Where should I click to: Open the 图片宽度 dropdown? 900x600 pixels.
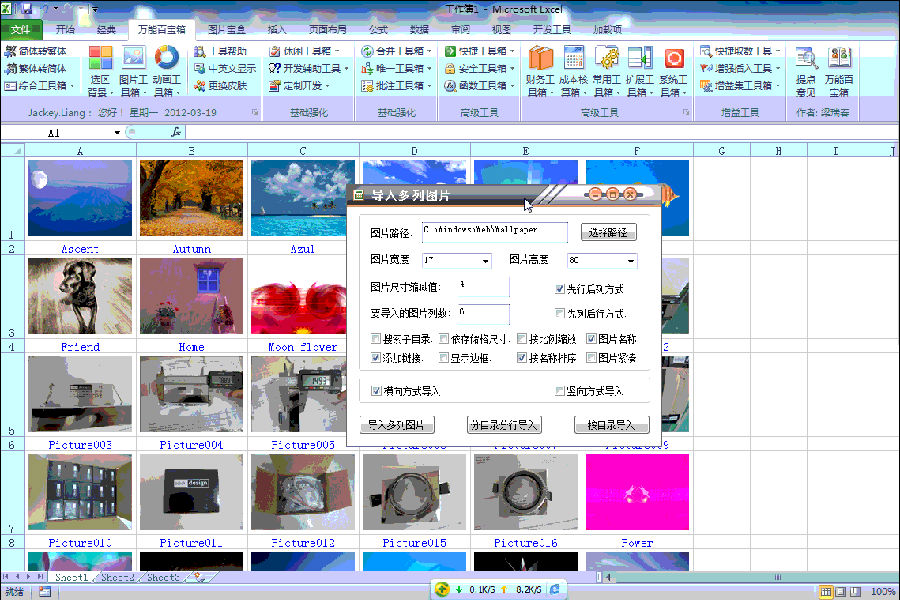(x=486, y=262)
